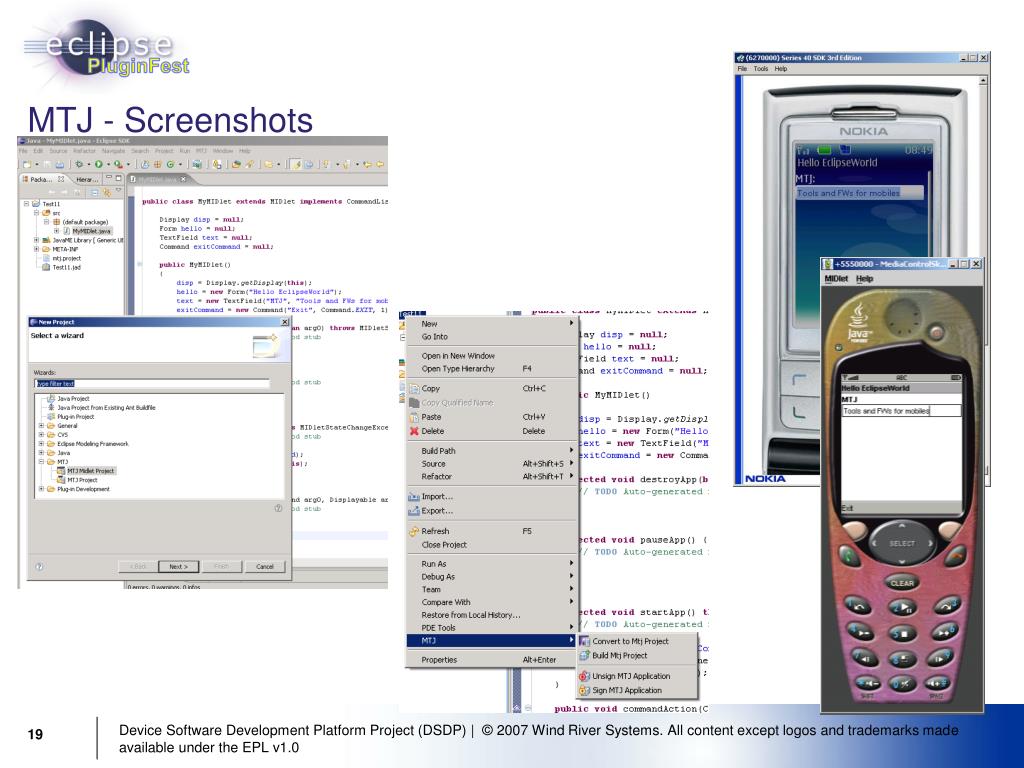Viewport: 1024px width, 768px height.
Task: Open the Tools menu in Series 40 SDK window
Action: click(761, 69)
